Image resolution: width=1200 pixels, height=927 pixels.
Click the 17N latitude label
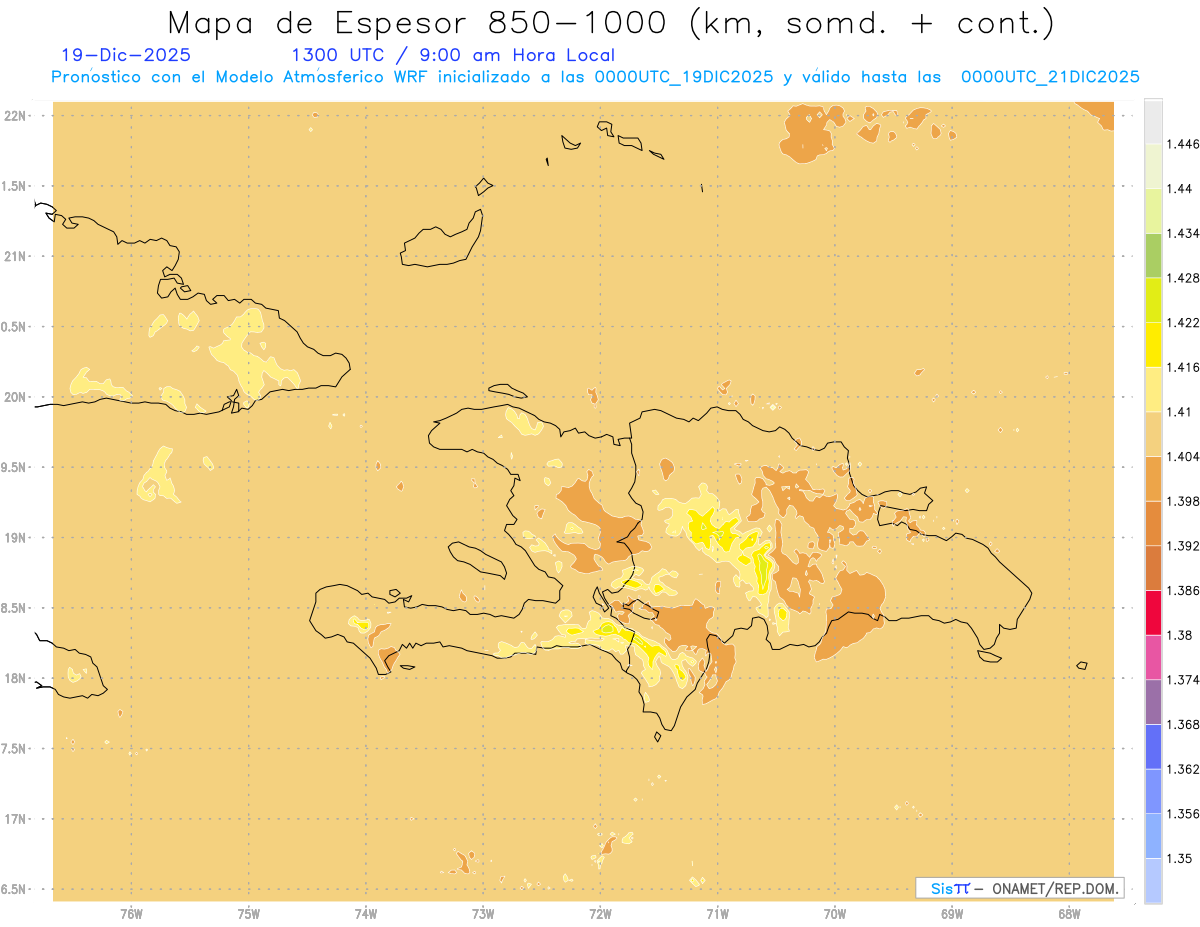pos(16,819)
